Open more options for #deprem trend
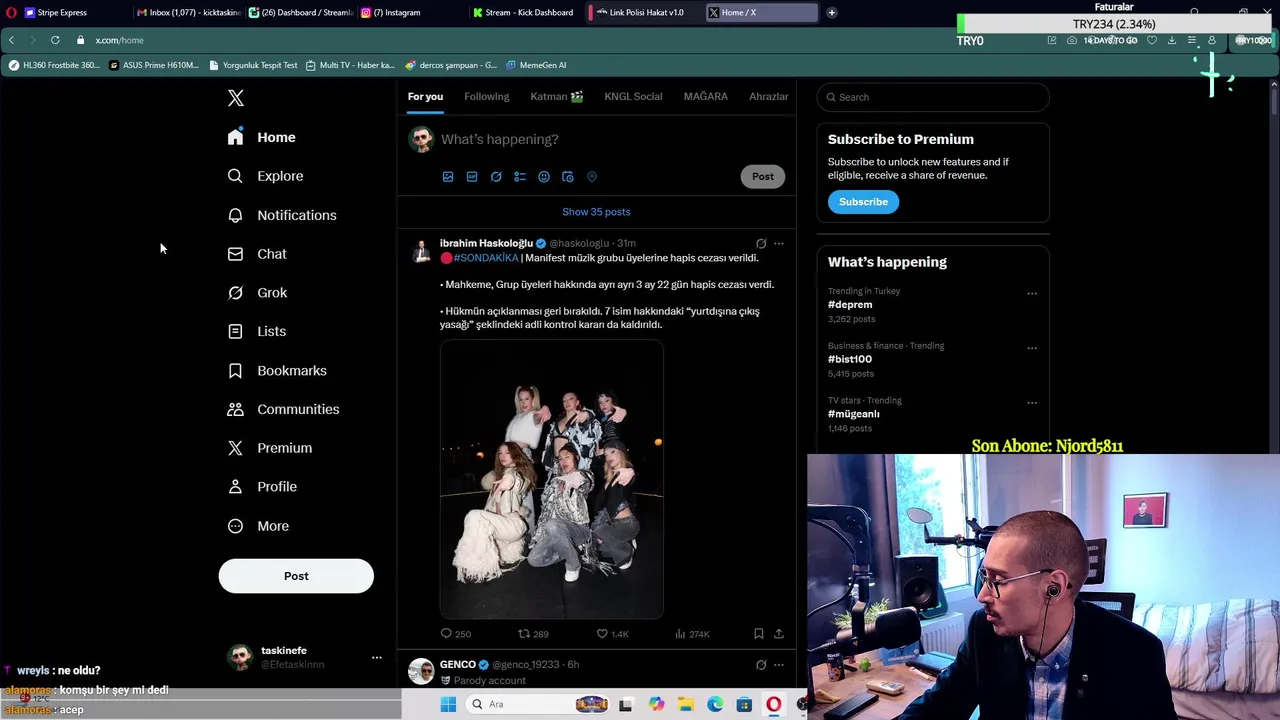This screenshot has width=1280, height=720. (1032, 294)
